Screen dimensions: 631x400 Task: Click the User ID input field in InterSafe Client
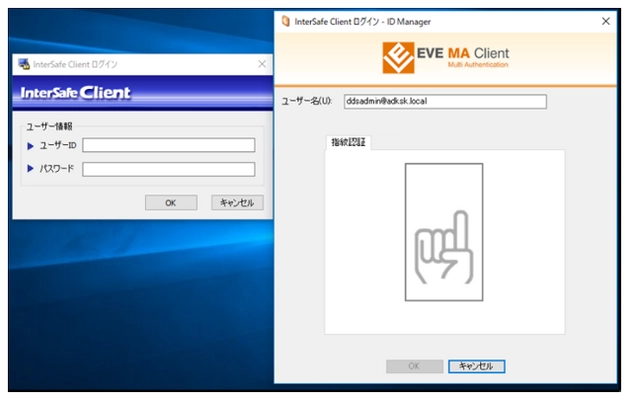tap(169, 145)
